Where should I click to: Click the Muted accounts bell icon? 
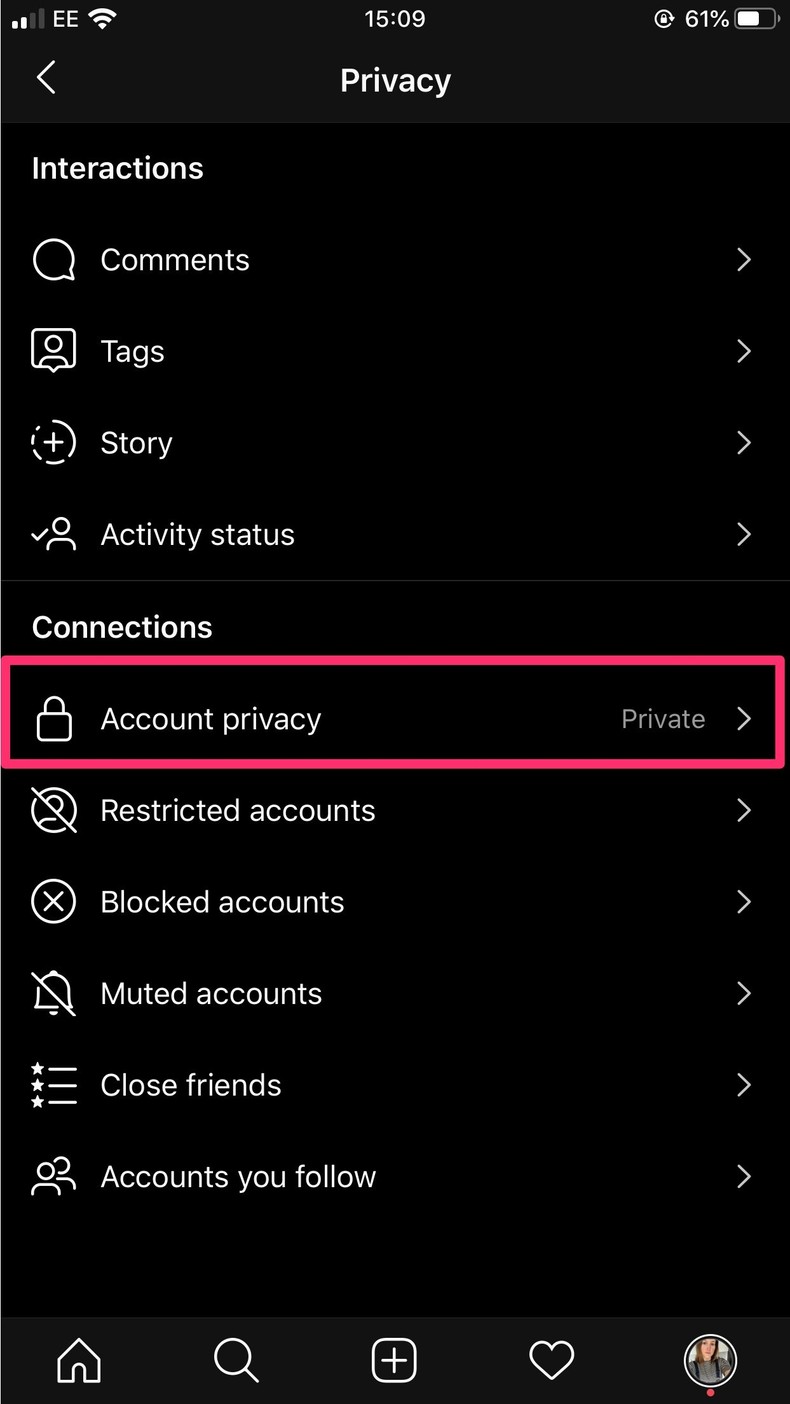tap(54, 993)
